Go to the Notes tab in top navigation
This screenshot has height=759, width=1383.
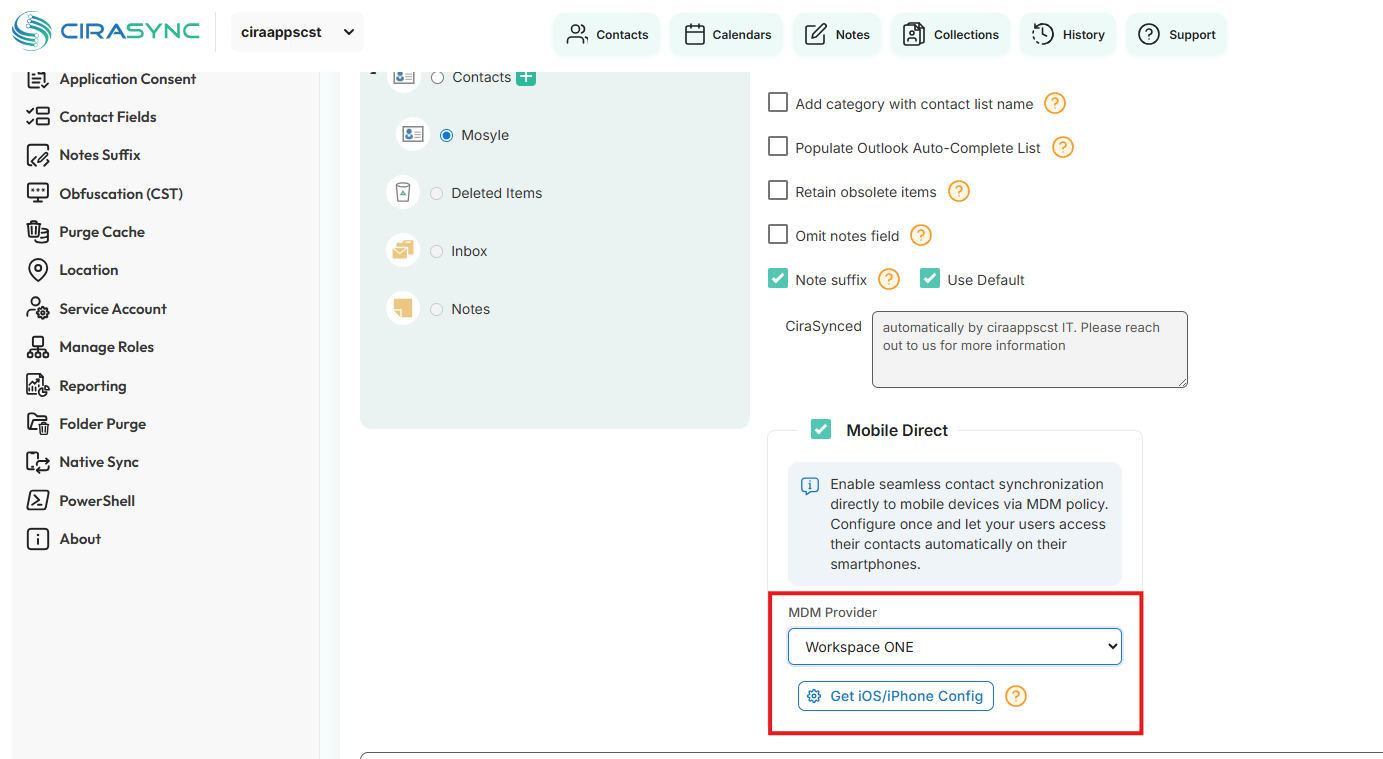(836, 33)
